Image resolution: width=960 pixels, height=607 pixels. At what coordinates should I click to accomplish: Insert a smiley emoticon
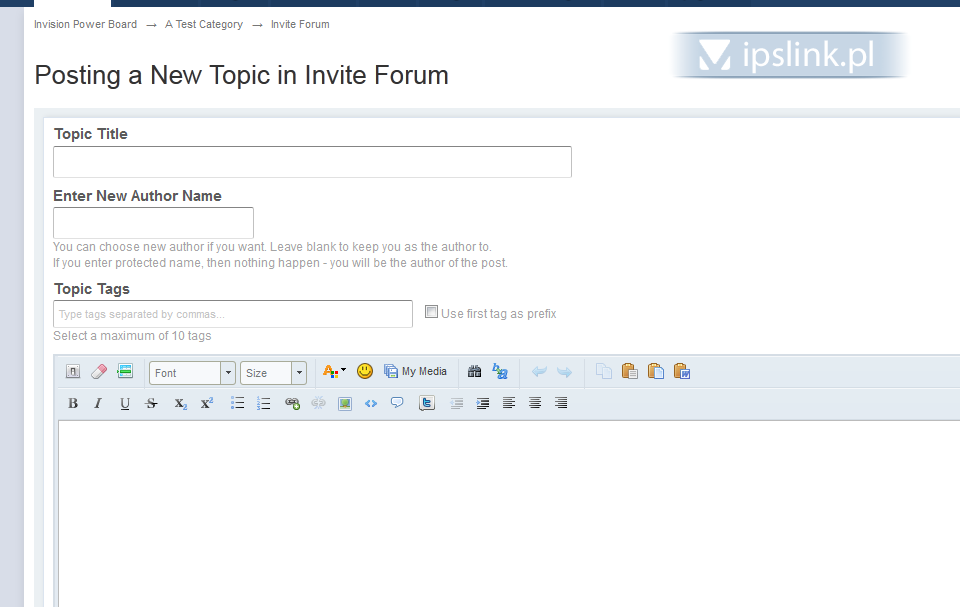365,372
